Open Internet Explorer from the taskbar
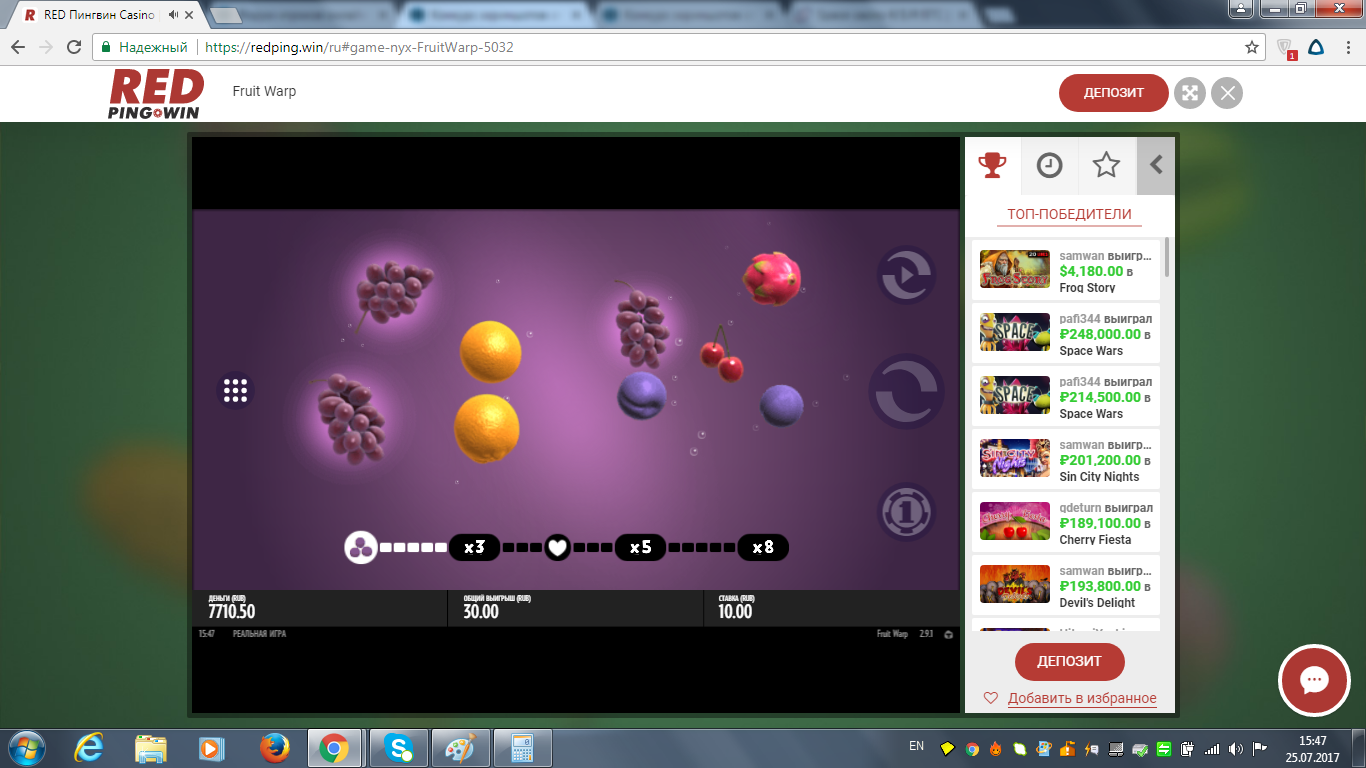The width and height of the screenshot is (1366, 768). pyautogui.click(x=89, y=748)
